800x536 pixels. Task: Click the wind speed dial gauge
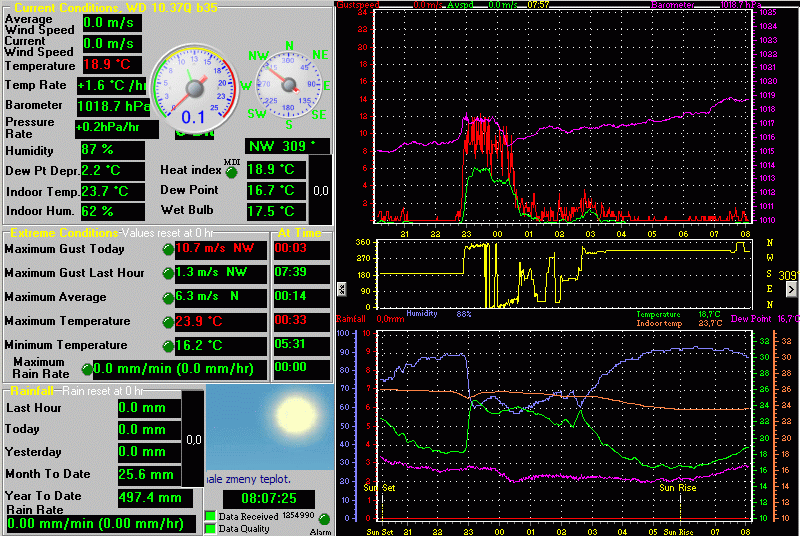tap(194, 86)
